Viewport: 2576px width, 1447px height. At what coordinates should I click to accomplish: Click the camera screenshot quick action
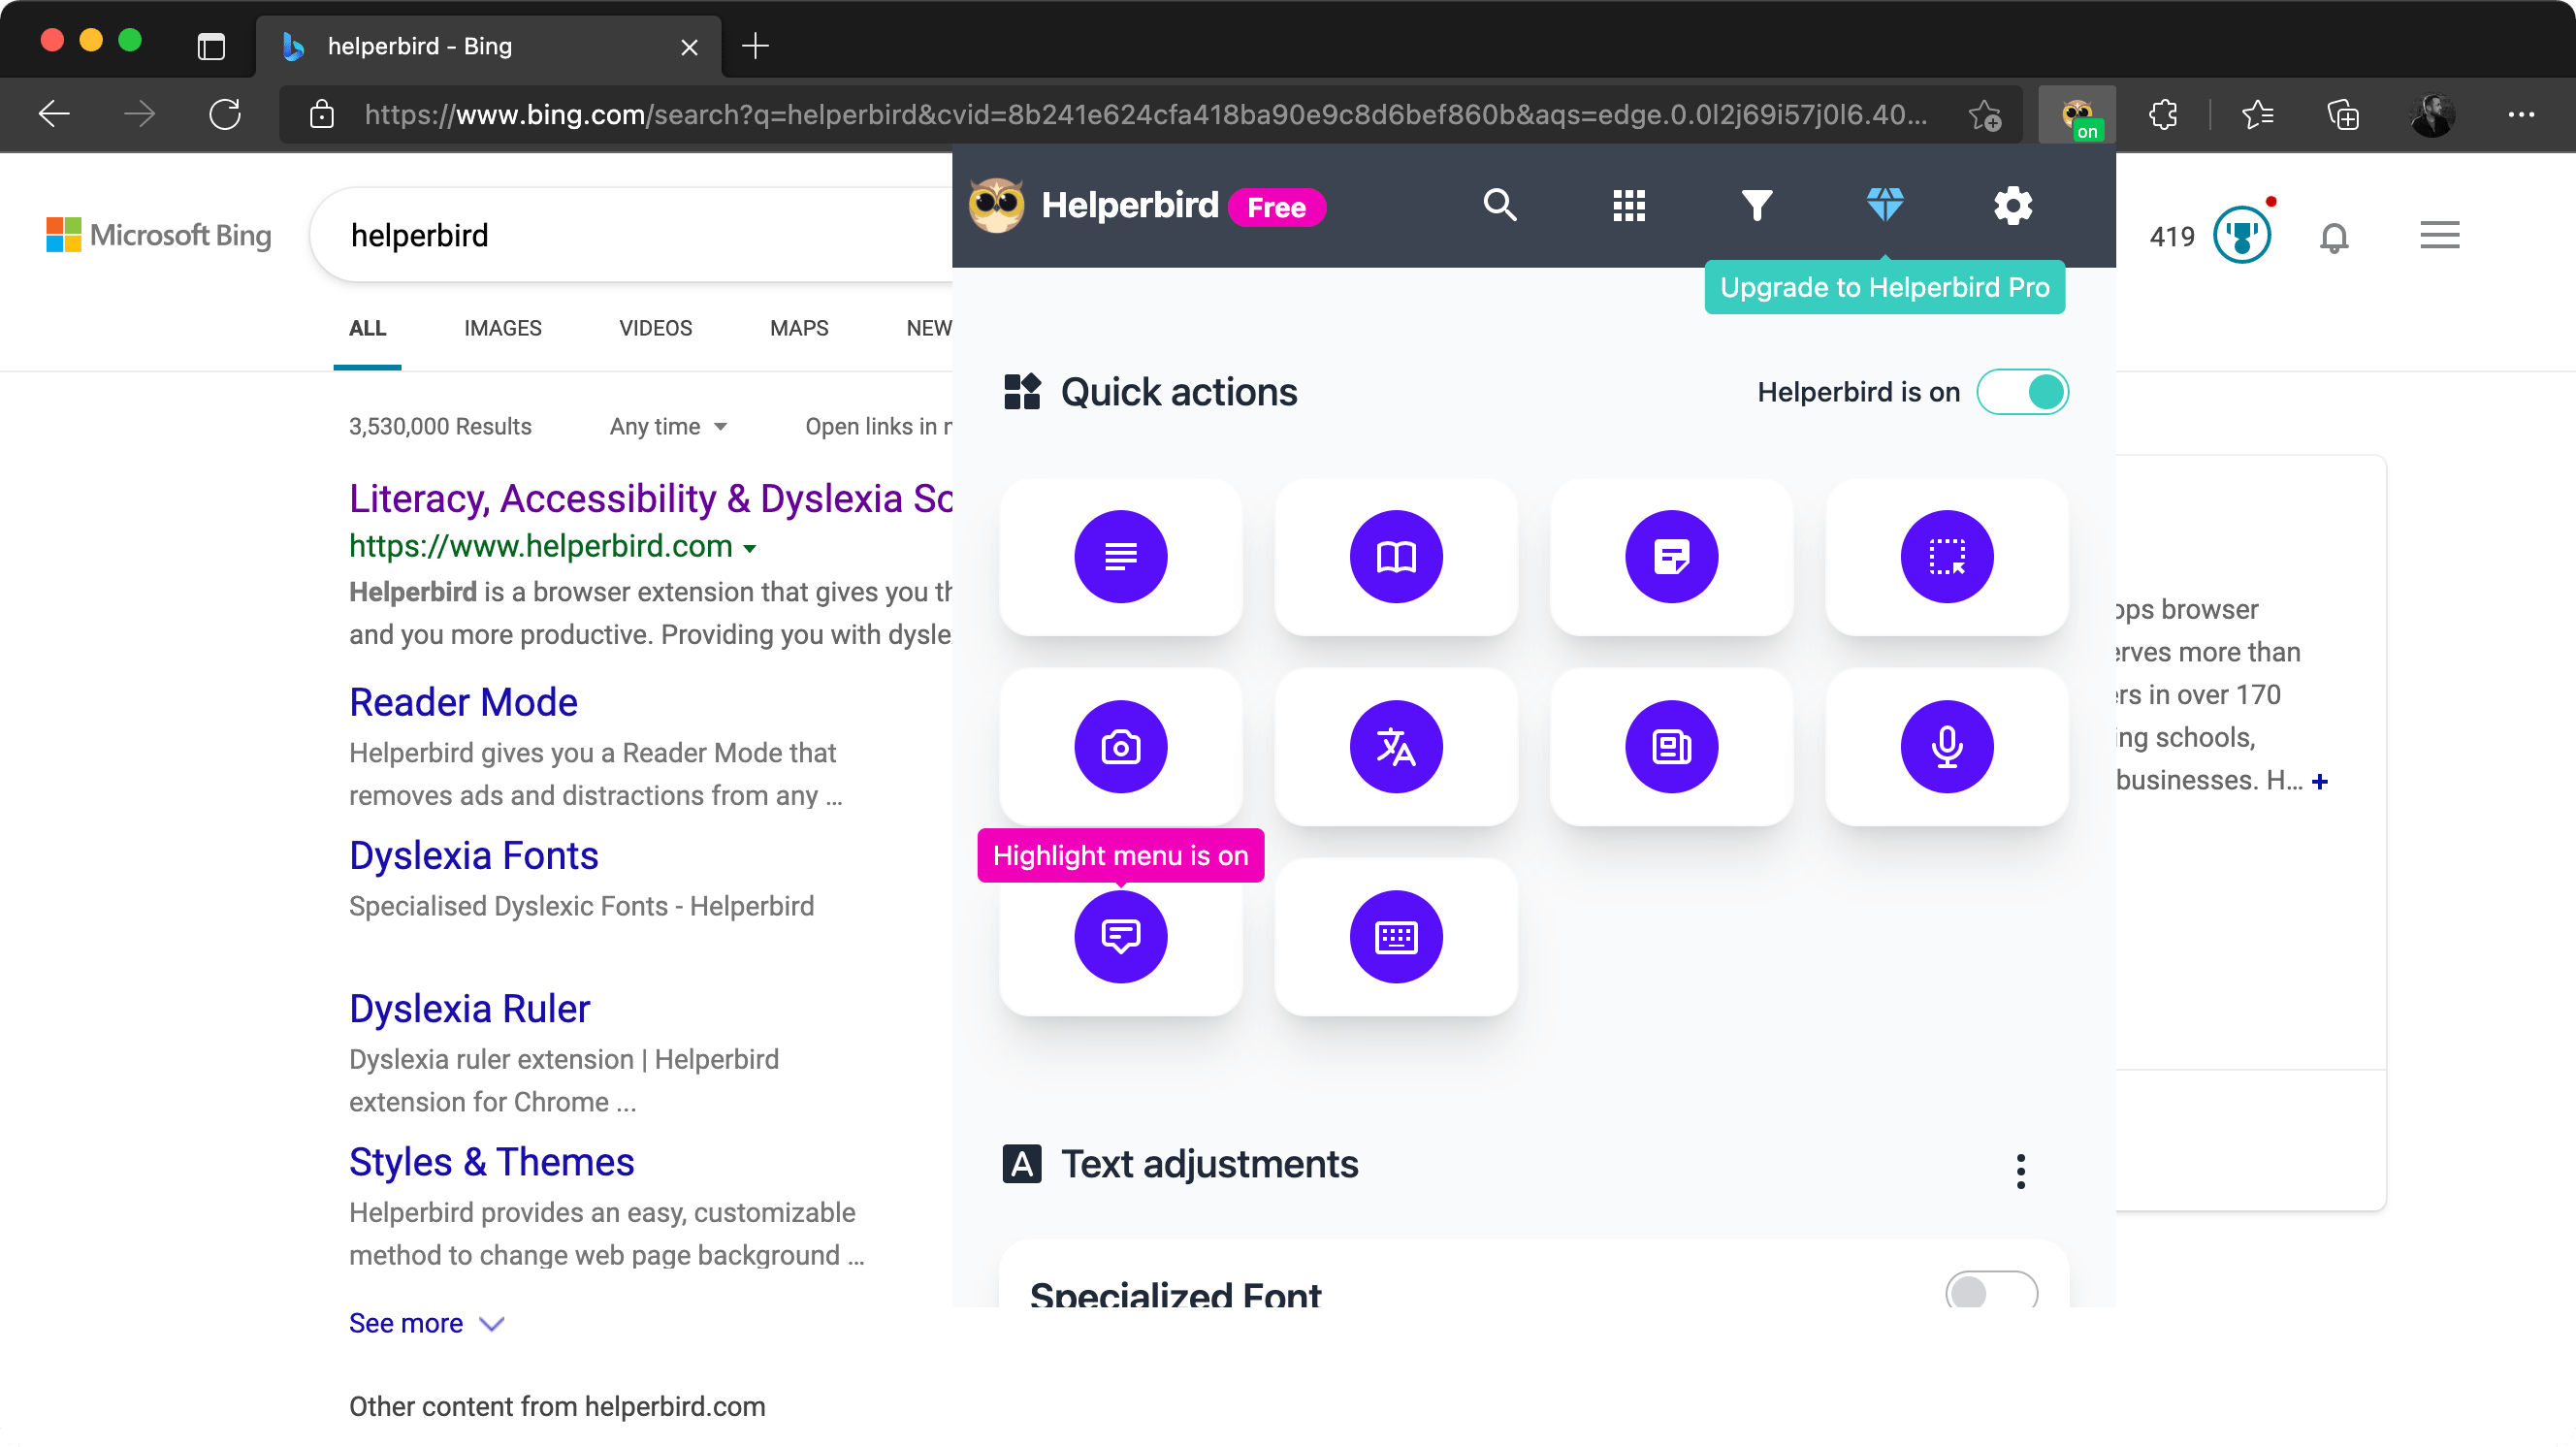pyautogui.click(x=1120, y=747)
